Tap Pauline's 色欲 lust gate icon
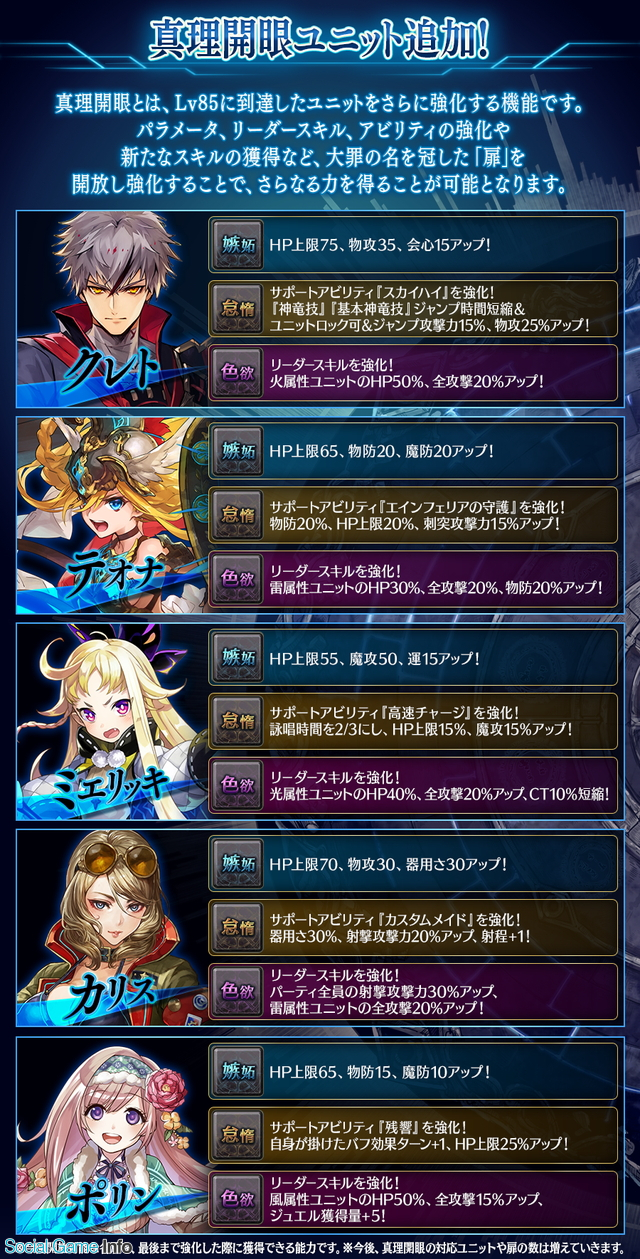 (x=239, y=1197)
